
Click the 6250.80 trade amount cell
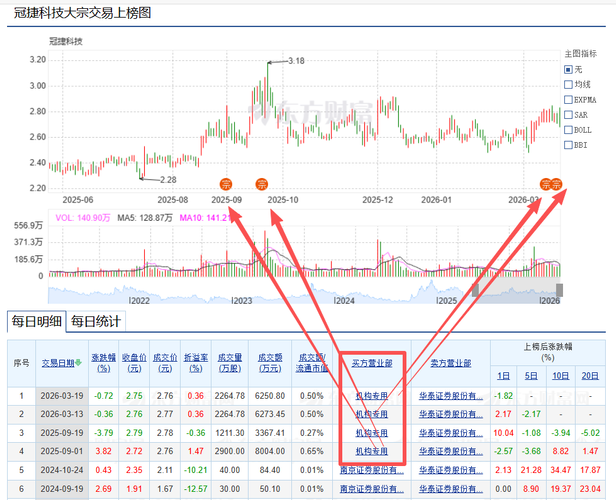(x=270, y=396)
